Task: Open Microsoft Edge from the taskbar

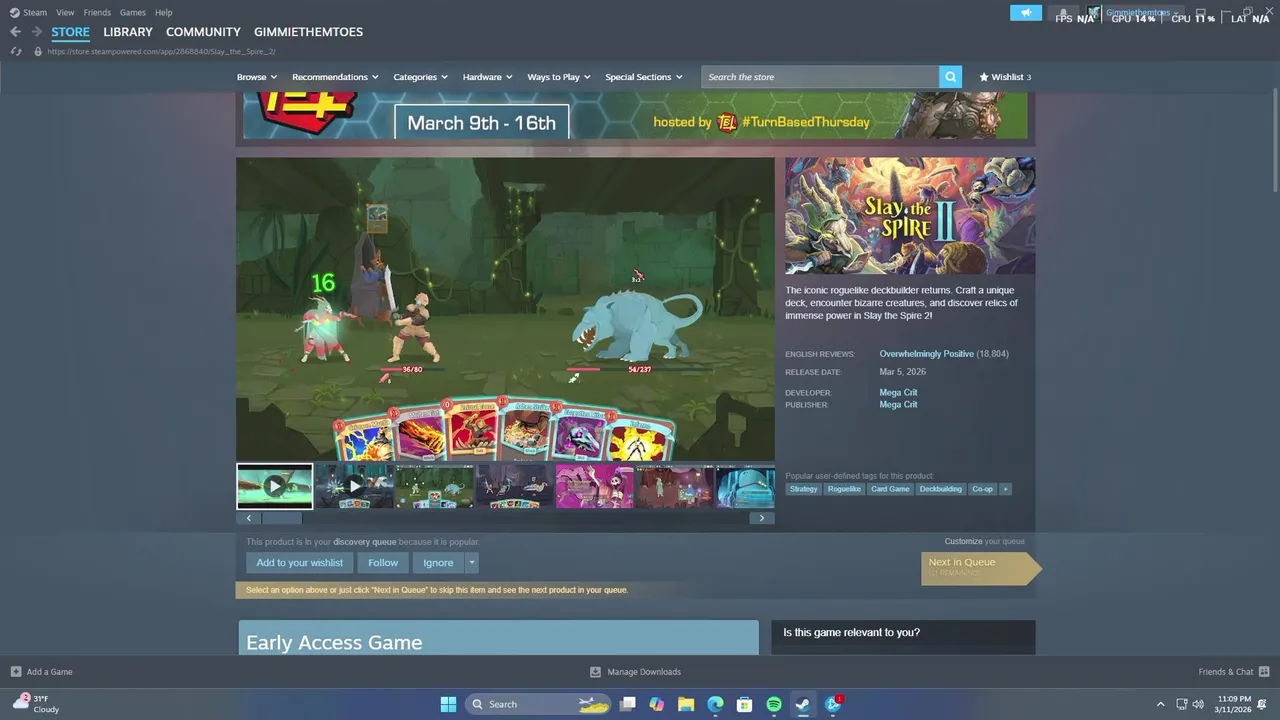Action: (715, 704)
